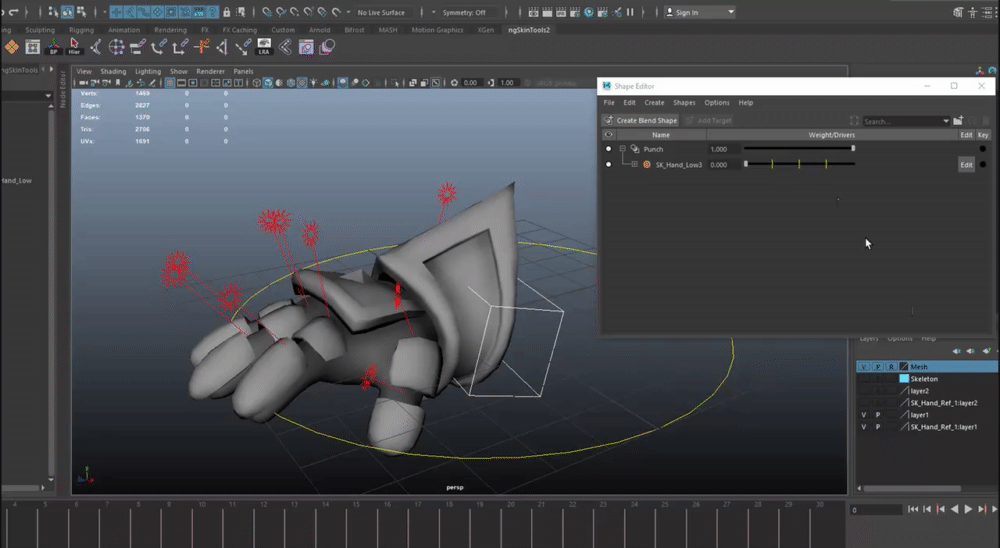Toggle visibility dot for Punch blend shape
Screen dimensions: 1000x548
(608, 149)
